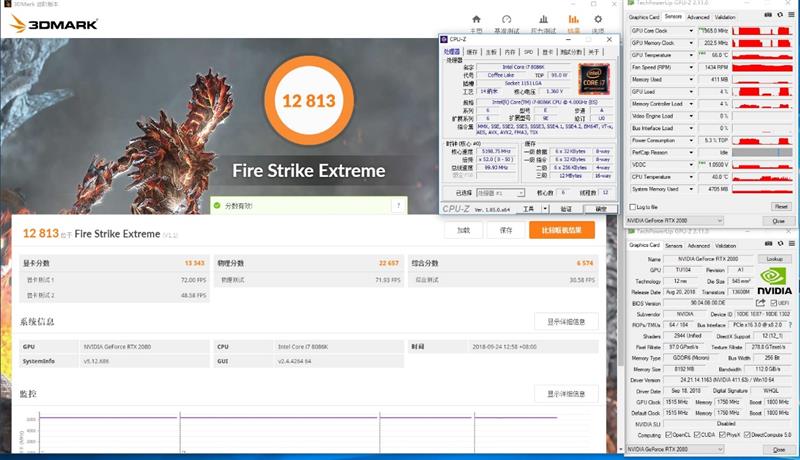The height and width of the screenshot is (460, 800).
Task: Open SPD tab in CPU-Z
Action: pyautogui.click(x=528, y=52)
